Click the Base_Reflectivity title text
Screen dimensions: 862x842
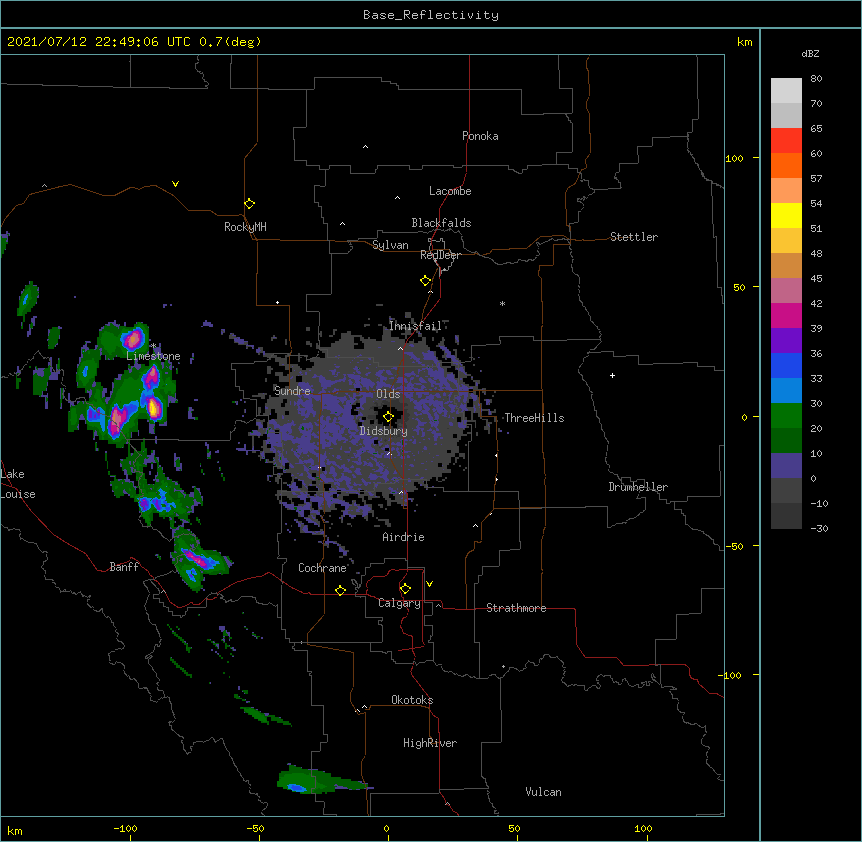point(430,15)
